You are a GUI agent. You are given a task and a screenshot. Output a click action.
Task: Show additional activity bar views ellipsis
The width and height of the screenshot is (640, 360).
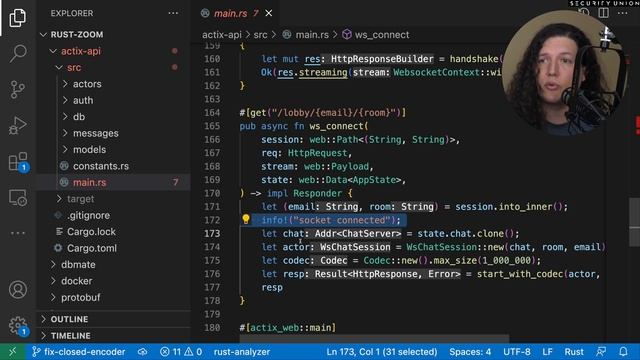coord(18,233)
